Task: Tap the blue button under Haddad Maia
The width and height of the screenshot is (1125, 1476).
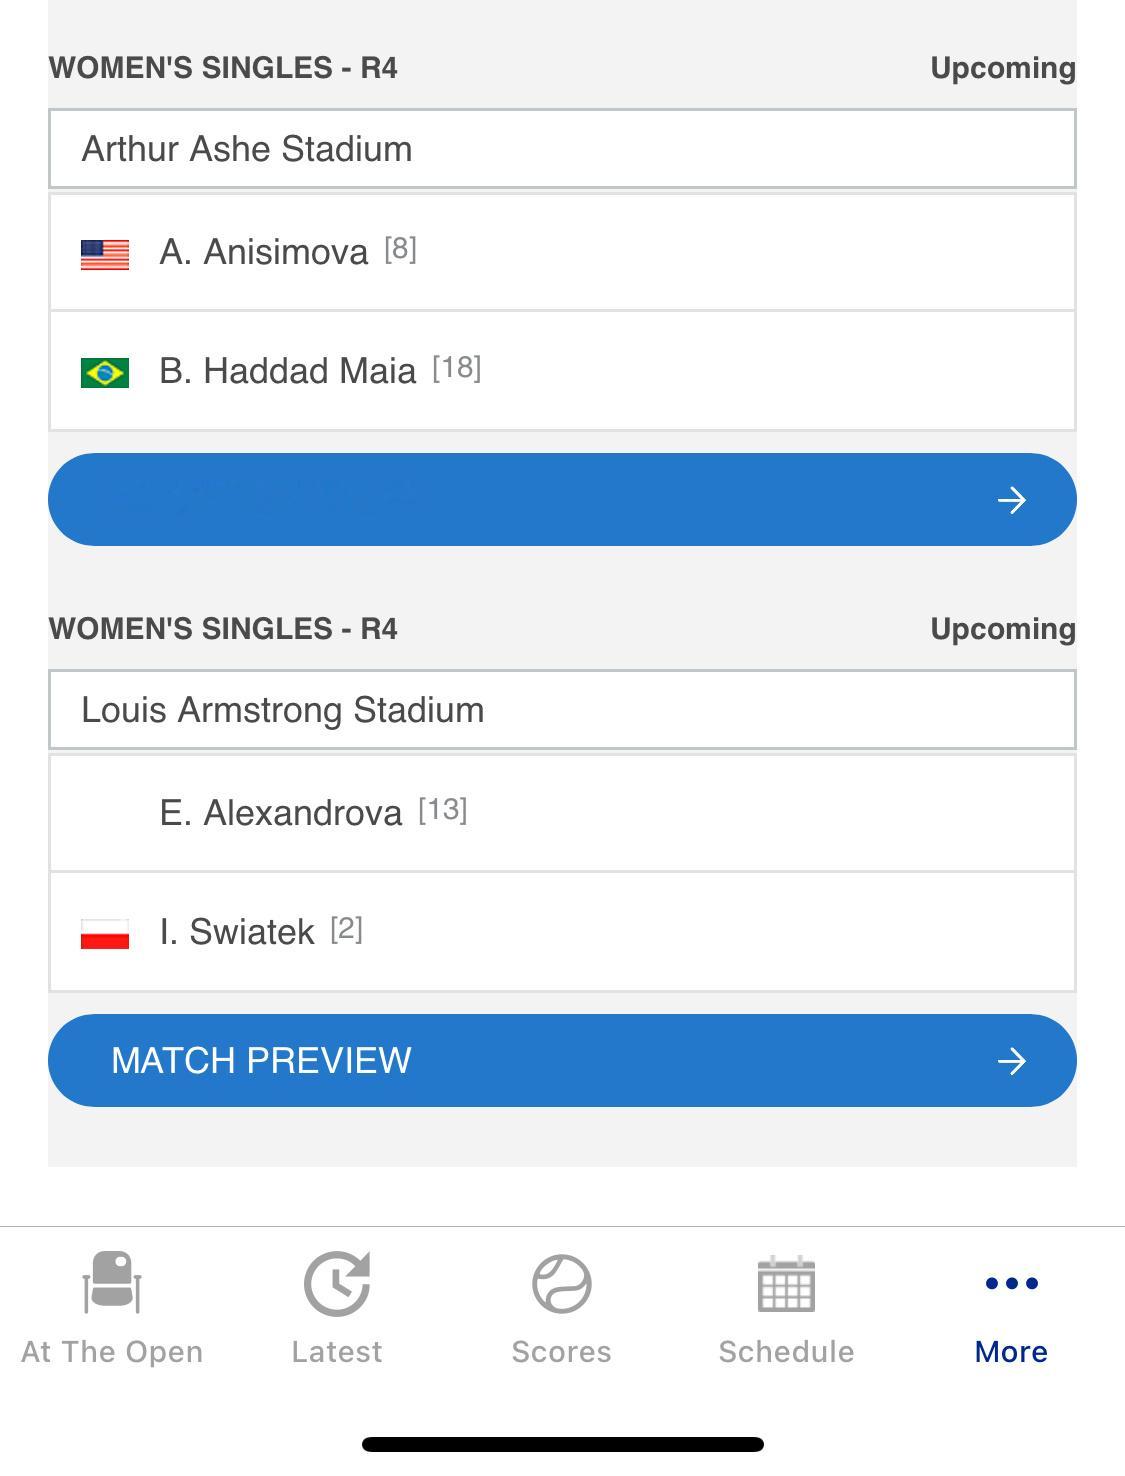Action: click(562, 499)
